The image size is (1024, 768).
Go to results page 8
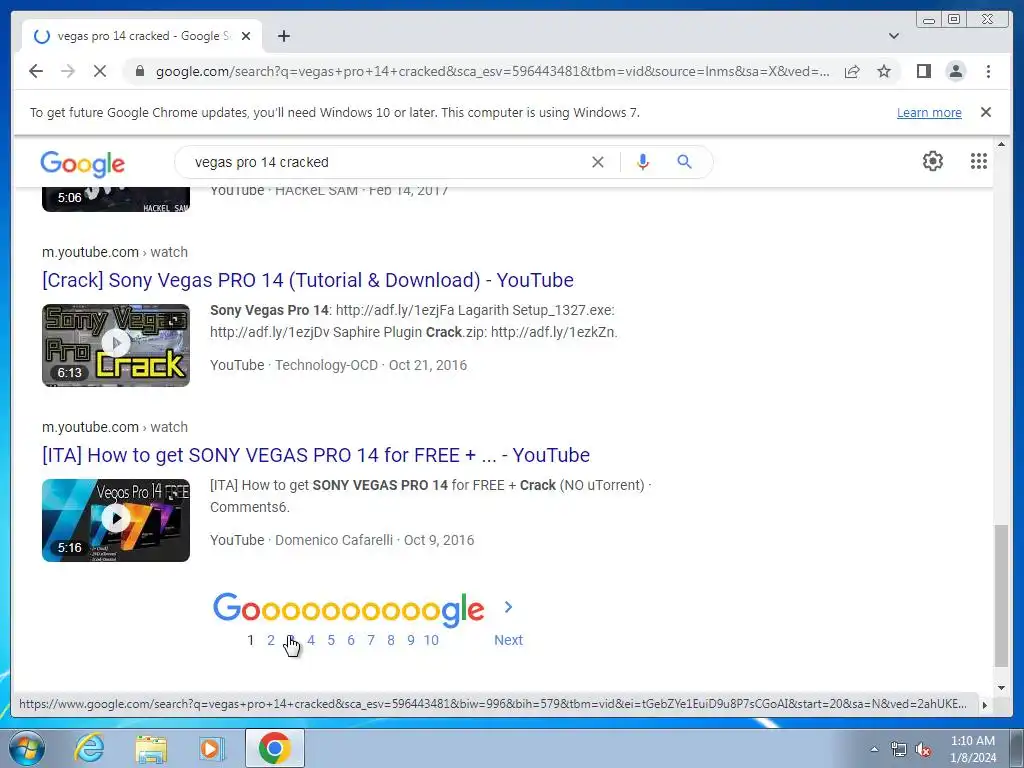click(391, 640)
